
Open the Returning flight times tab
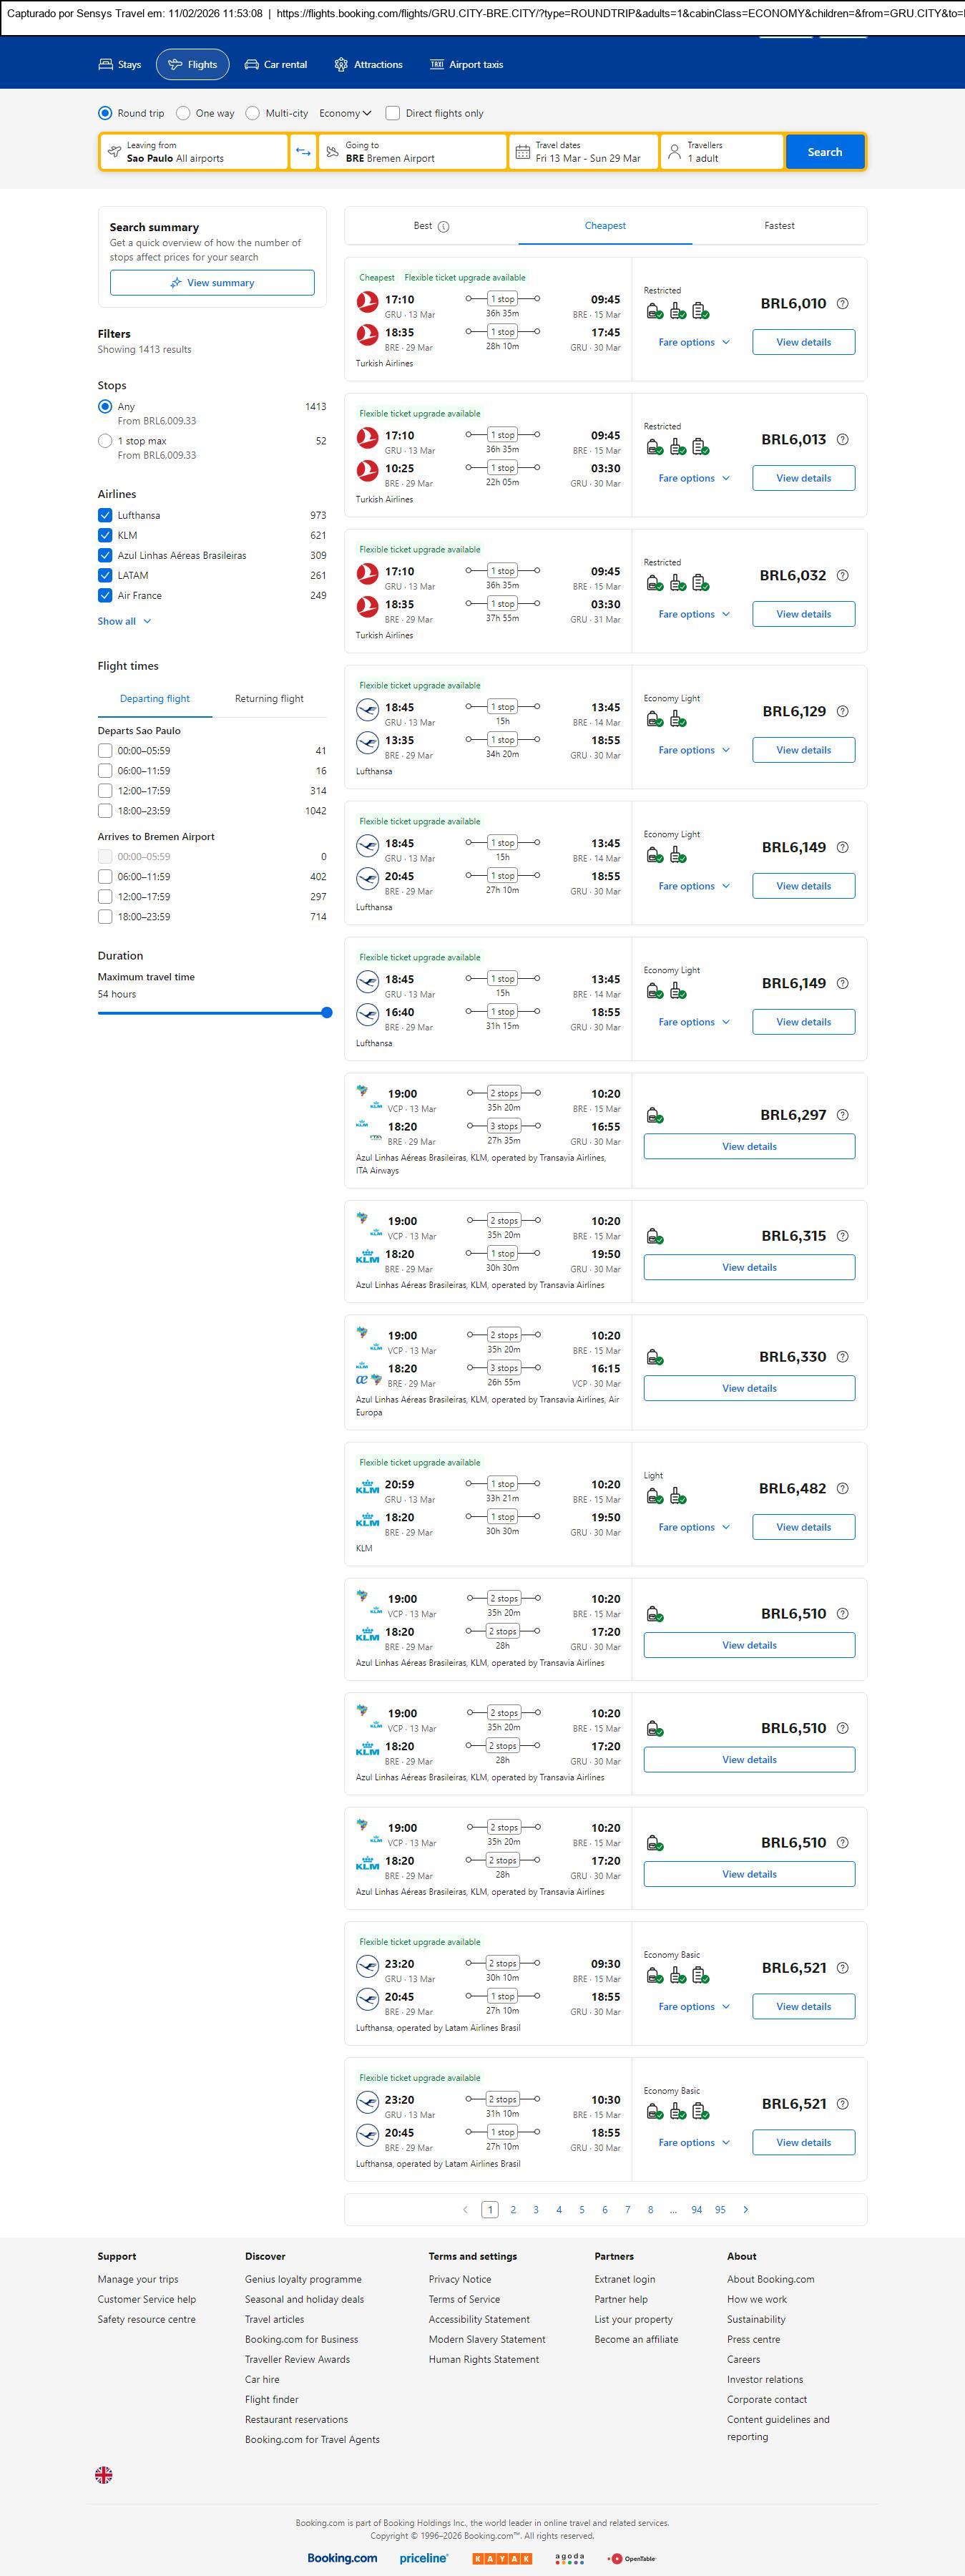tap(269, 699)
